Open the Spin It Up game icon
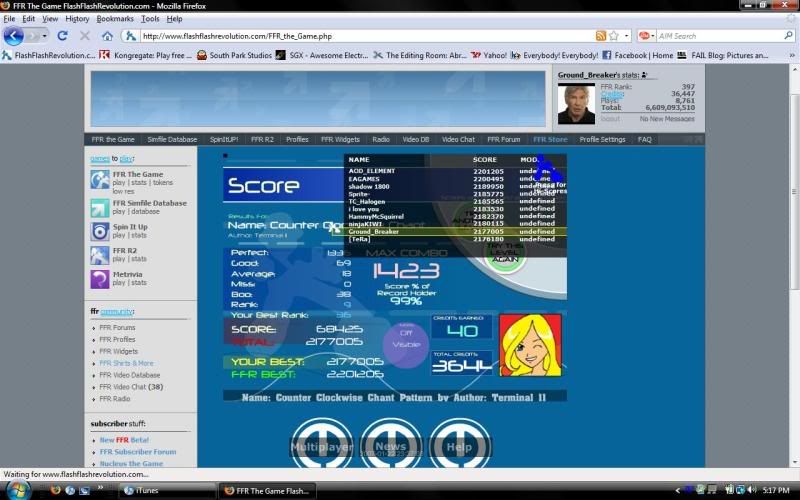This screenshot has height=500, width=800. [x=100, y=231]
